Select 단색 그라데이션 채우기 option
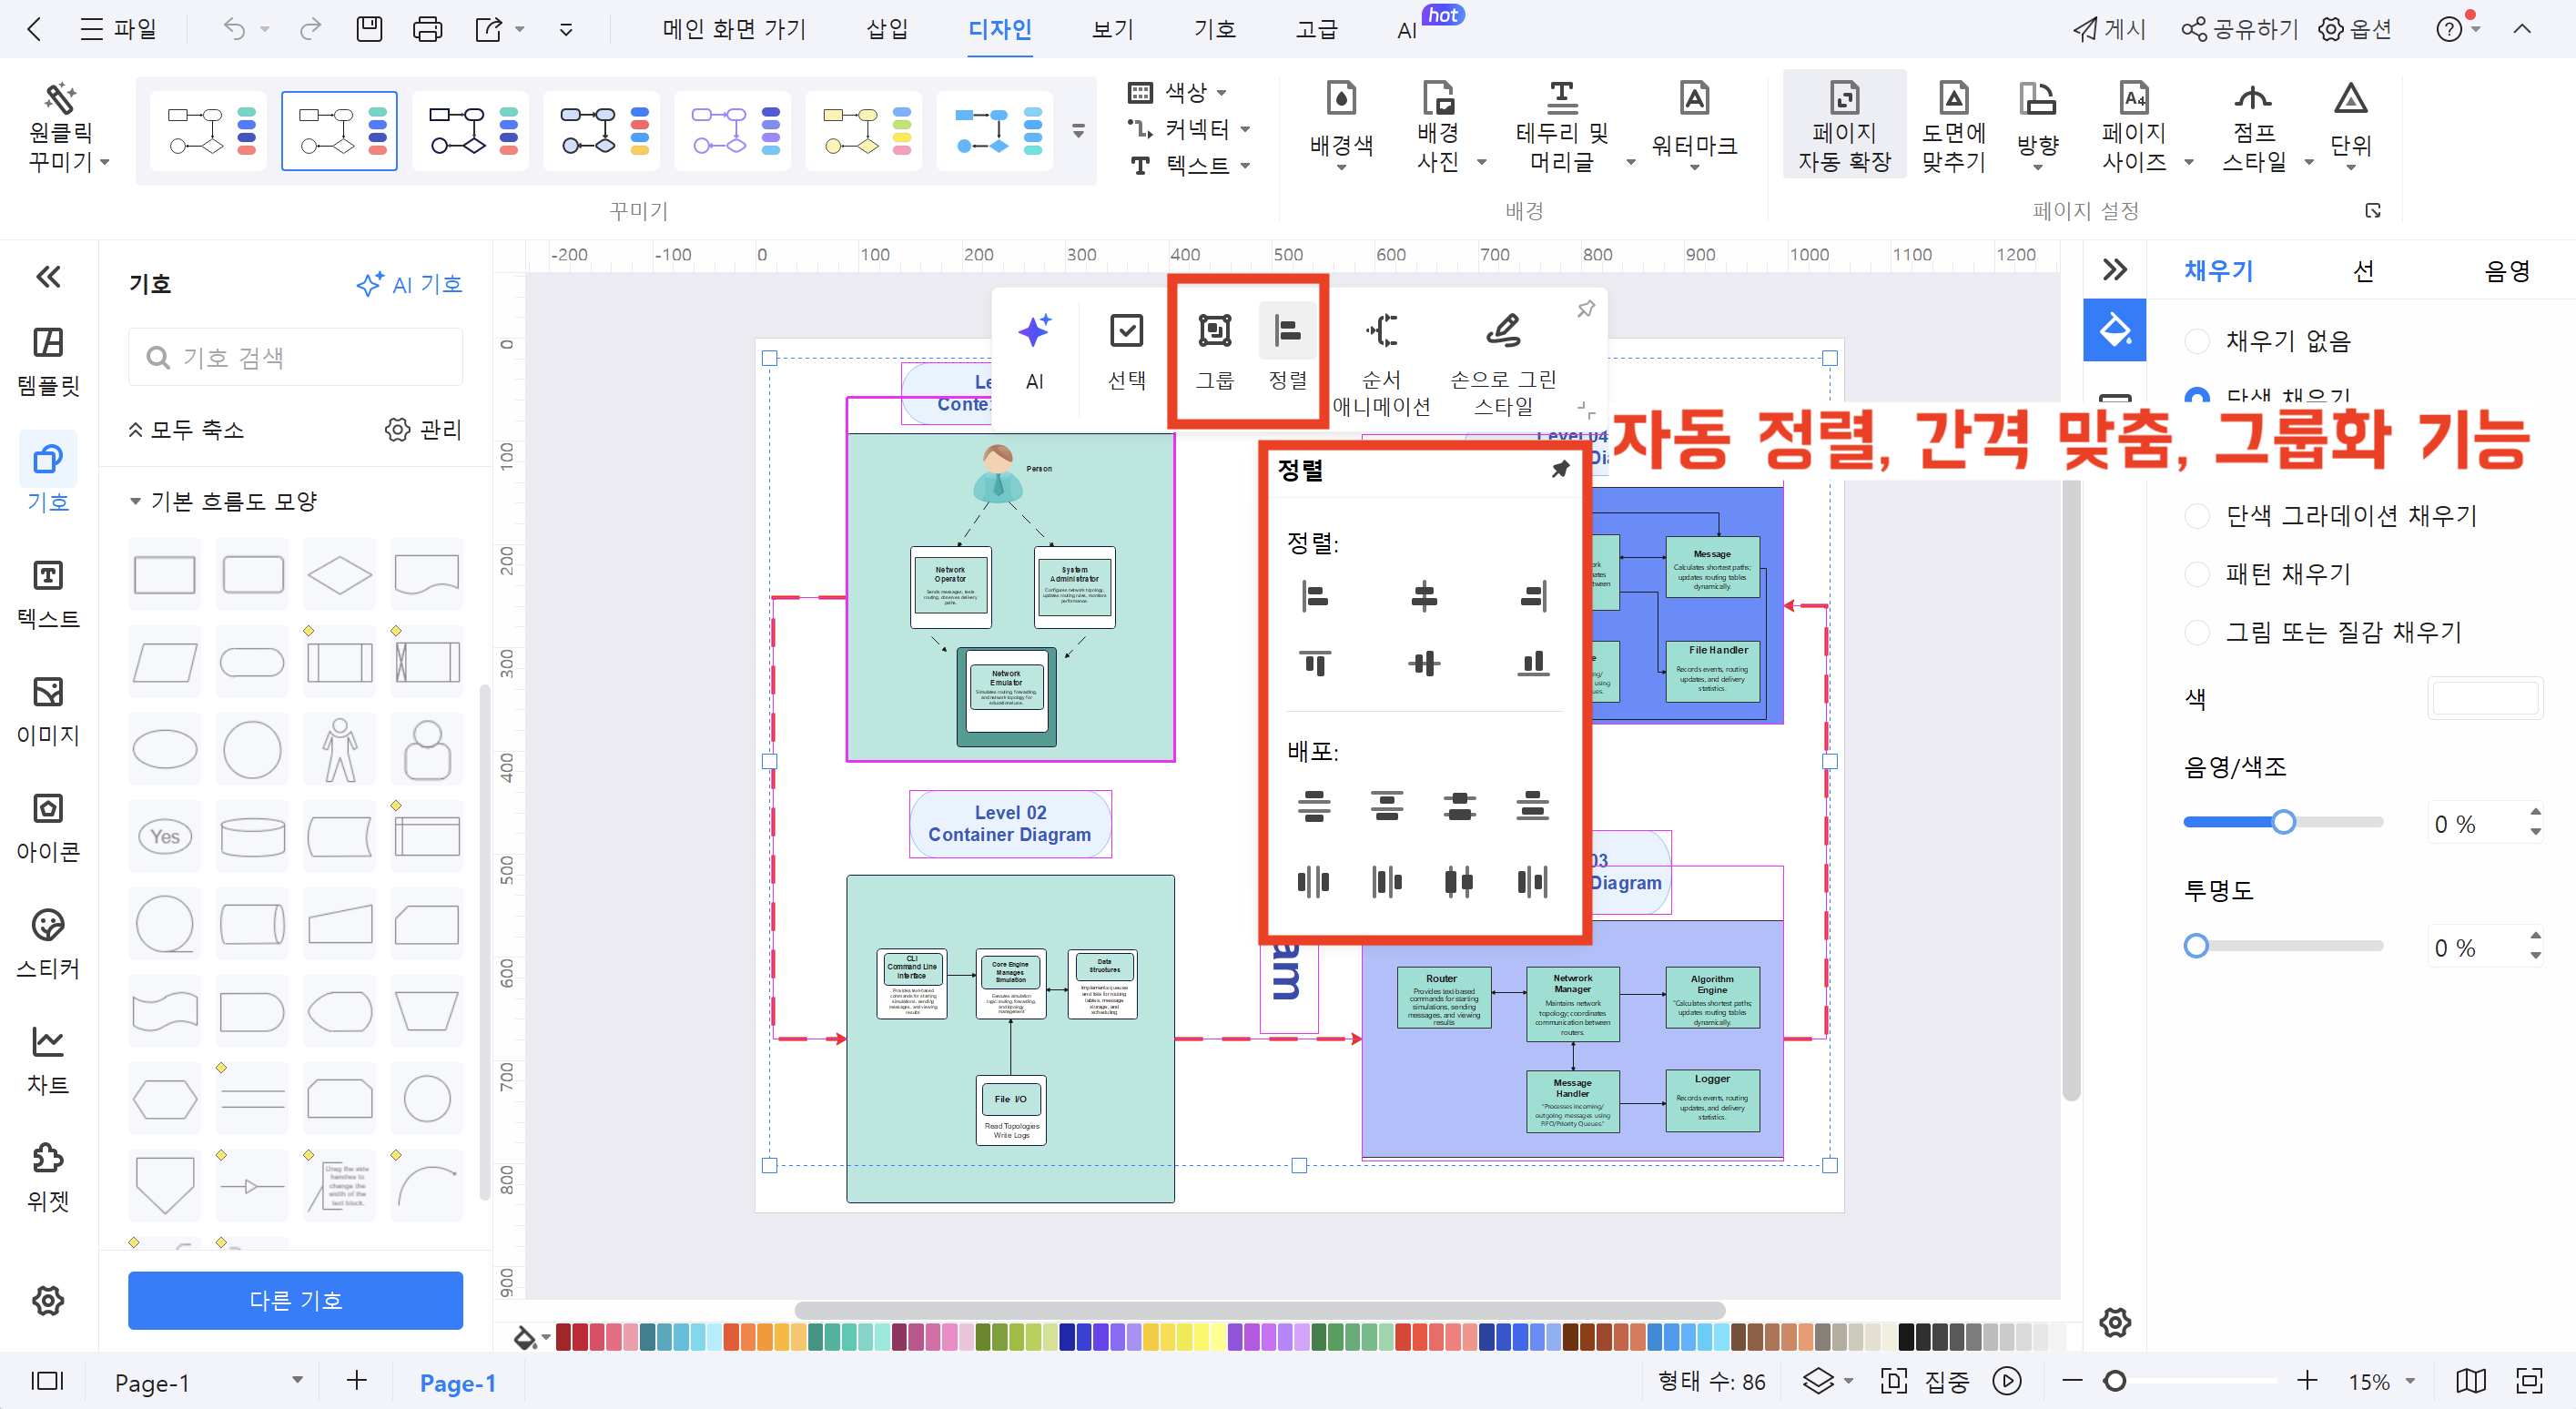Image resolution: width=2576 pixels, height=1409 pixels. [x=2197, y=516]
